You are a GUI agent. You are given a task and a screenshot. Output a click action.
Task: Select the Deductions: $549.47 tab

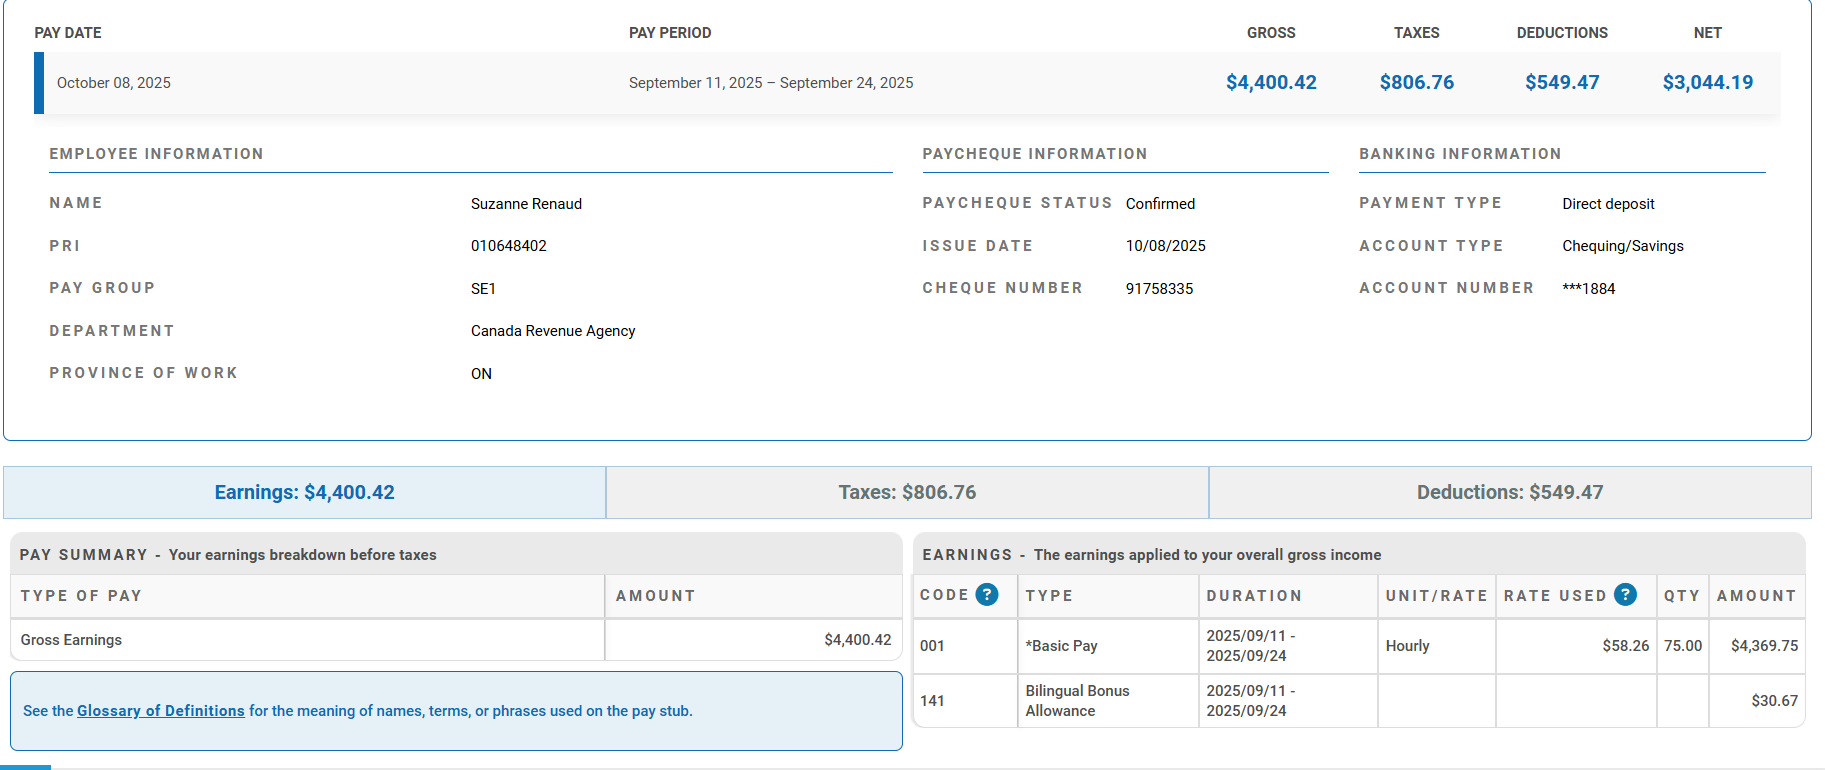tap(1509, 492)
